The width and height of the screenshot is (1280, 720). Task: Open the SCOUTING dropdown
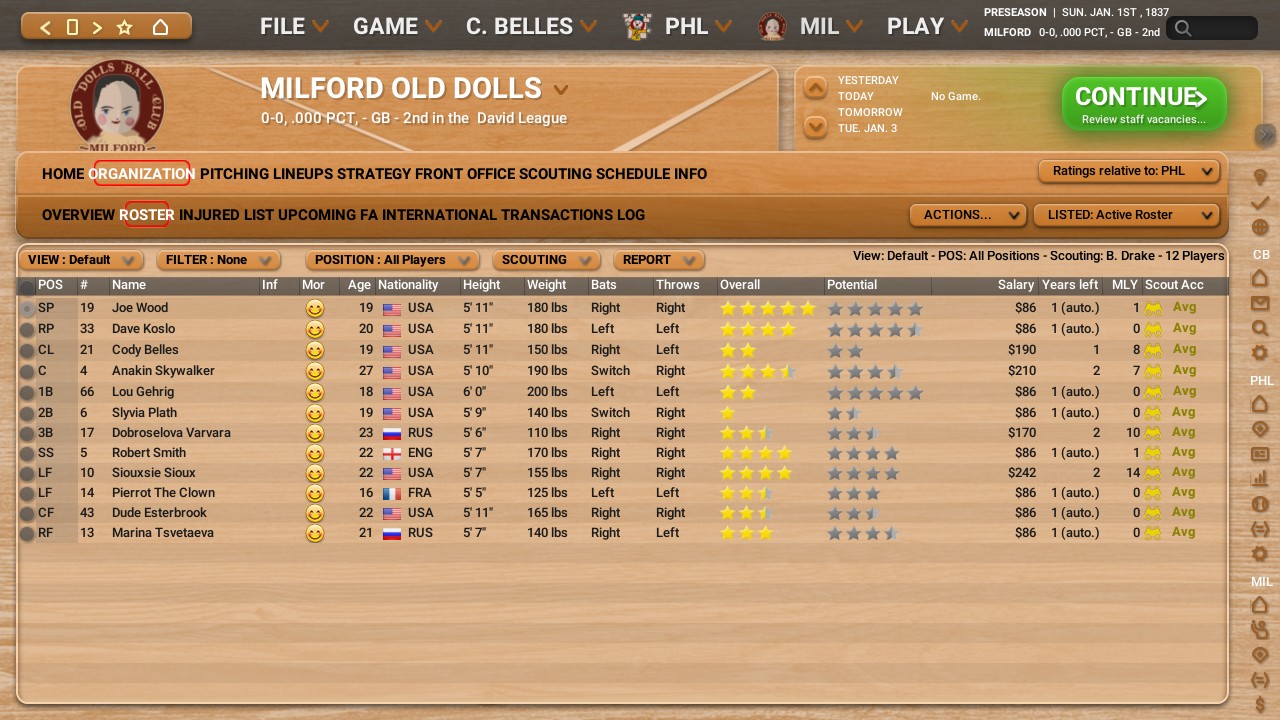546,260
